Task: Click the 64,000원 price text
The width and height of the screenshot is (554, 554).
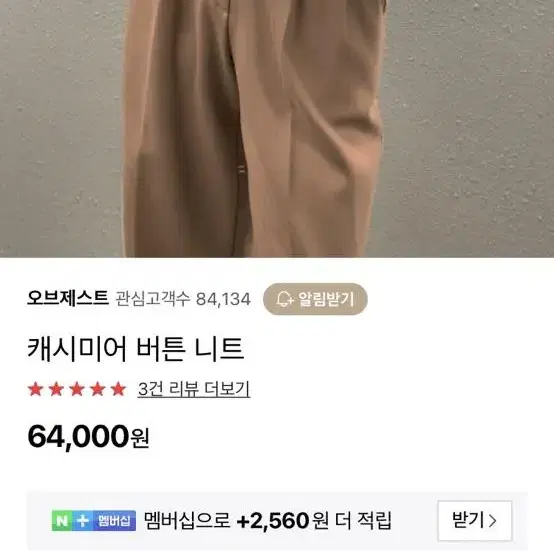Action: (88, 437)
